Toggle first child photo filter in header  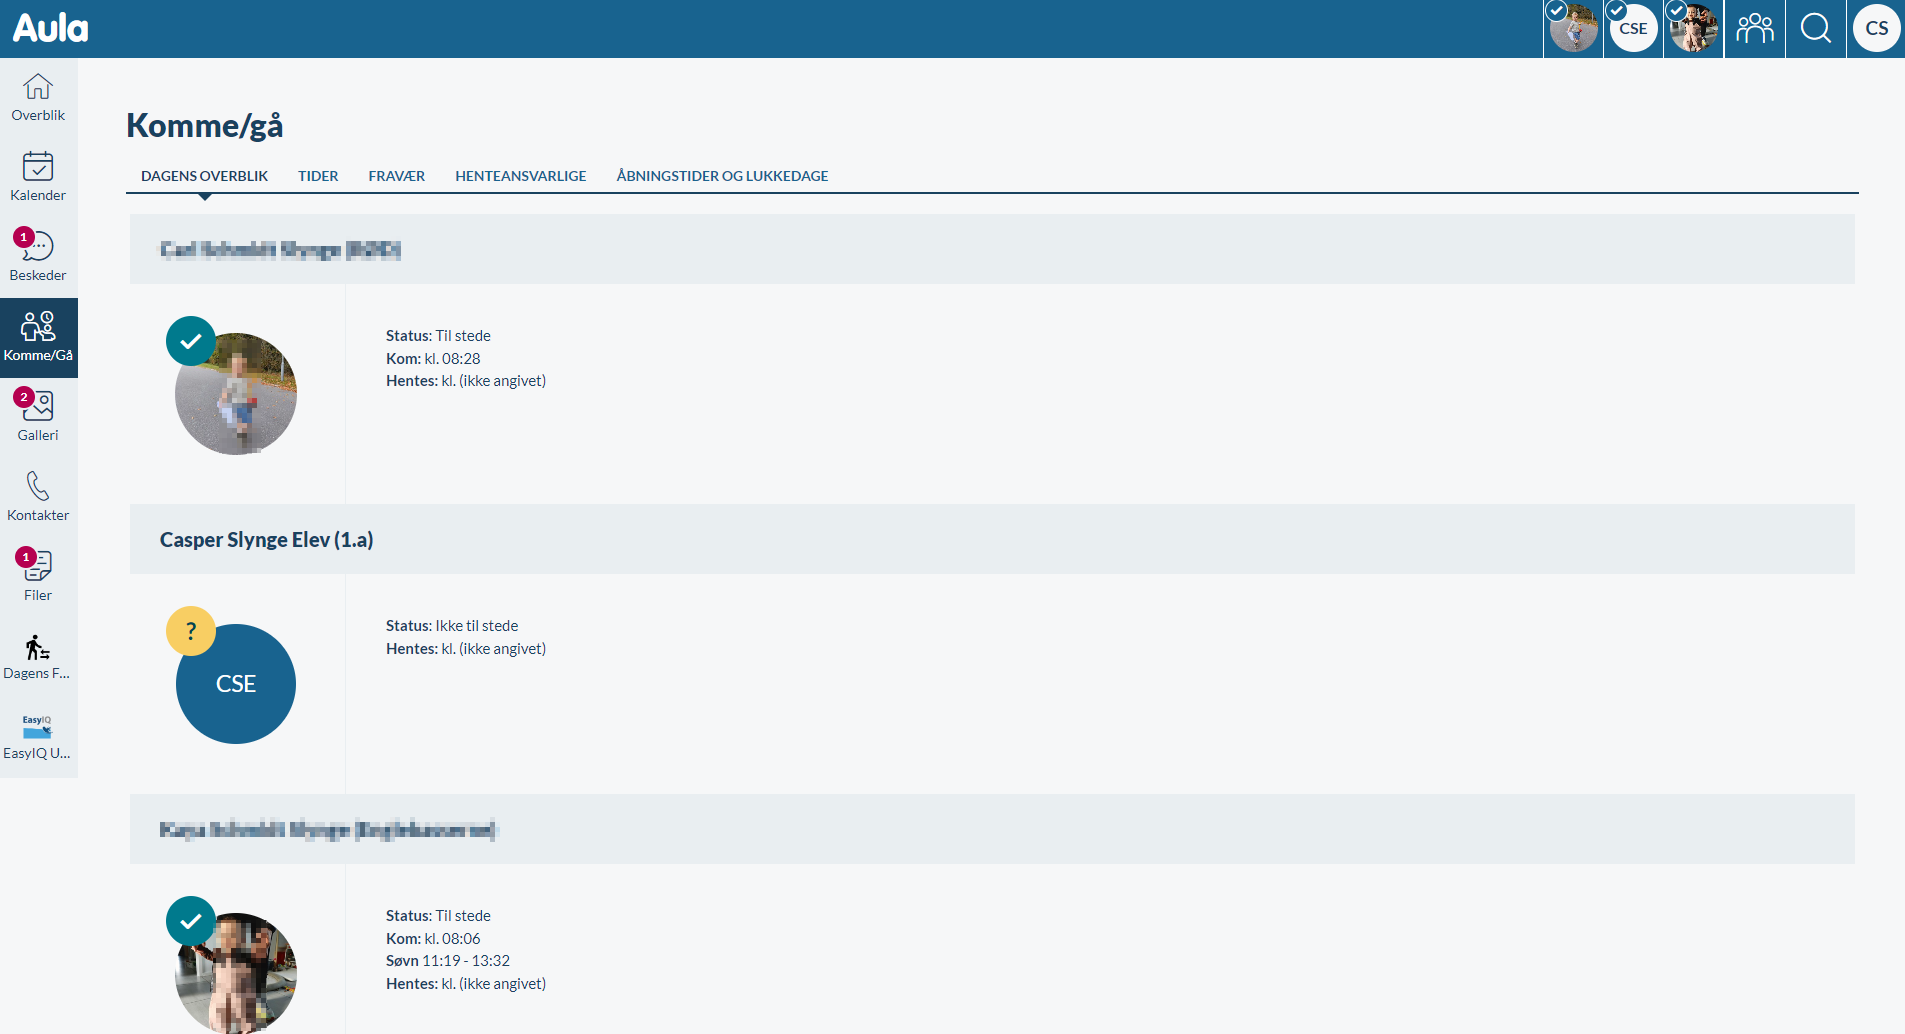[1573, 29]
